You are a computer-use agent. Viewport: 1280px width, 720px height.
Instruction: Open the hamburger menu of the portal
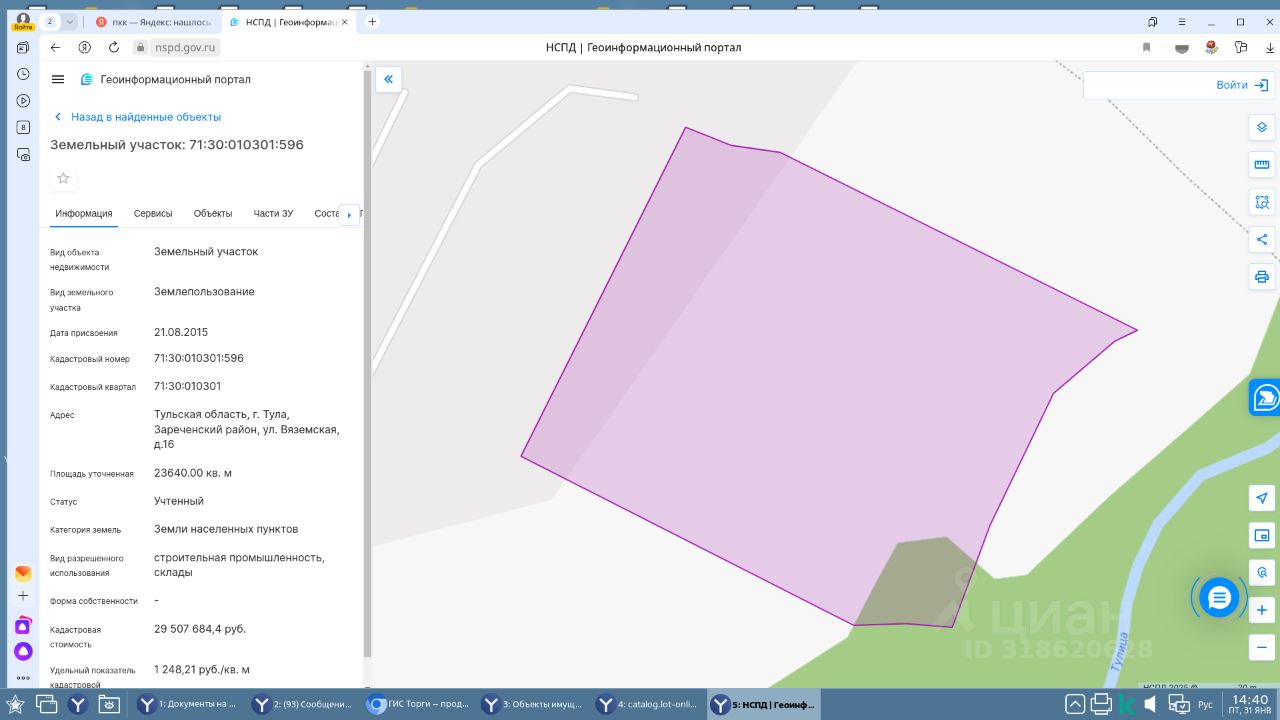click(x=58, y=80)
